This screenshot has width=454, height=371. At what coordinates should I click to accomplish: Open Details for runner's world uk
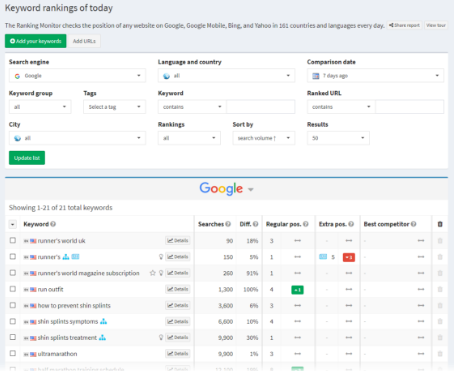tap(178, 240)
